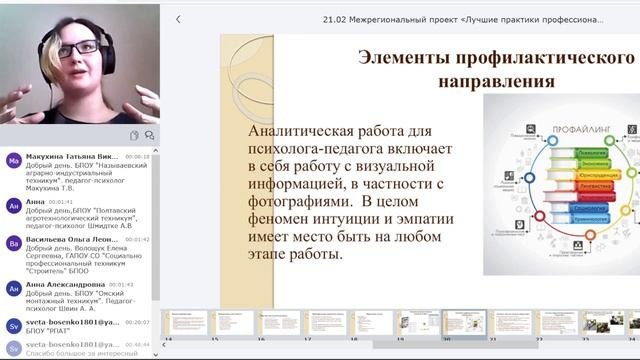Select Макухина Татьяна's purple 'Ма' avatar
The image size is (640, 360).
click(x=13, y=160)
